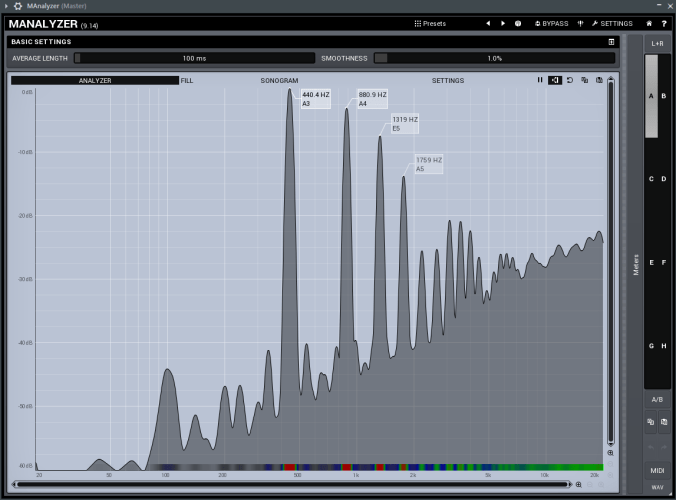Select the next preset arrow
This screenshot has height=500, width=676.
(503, 23)
